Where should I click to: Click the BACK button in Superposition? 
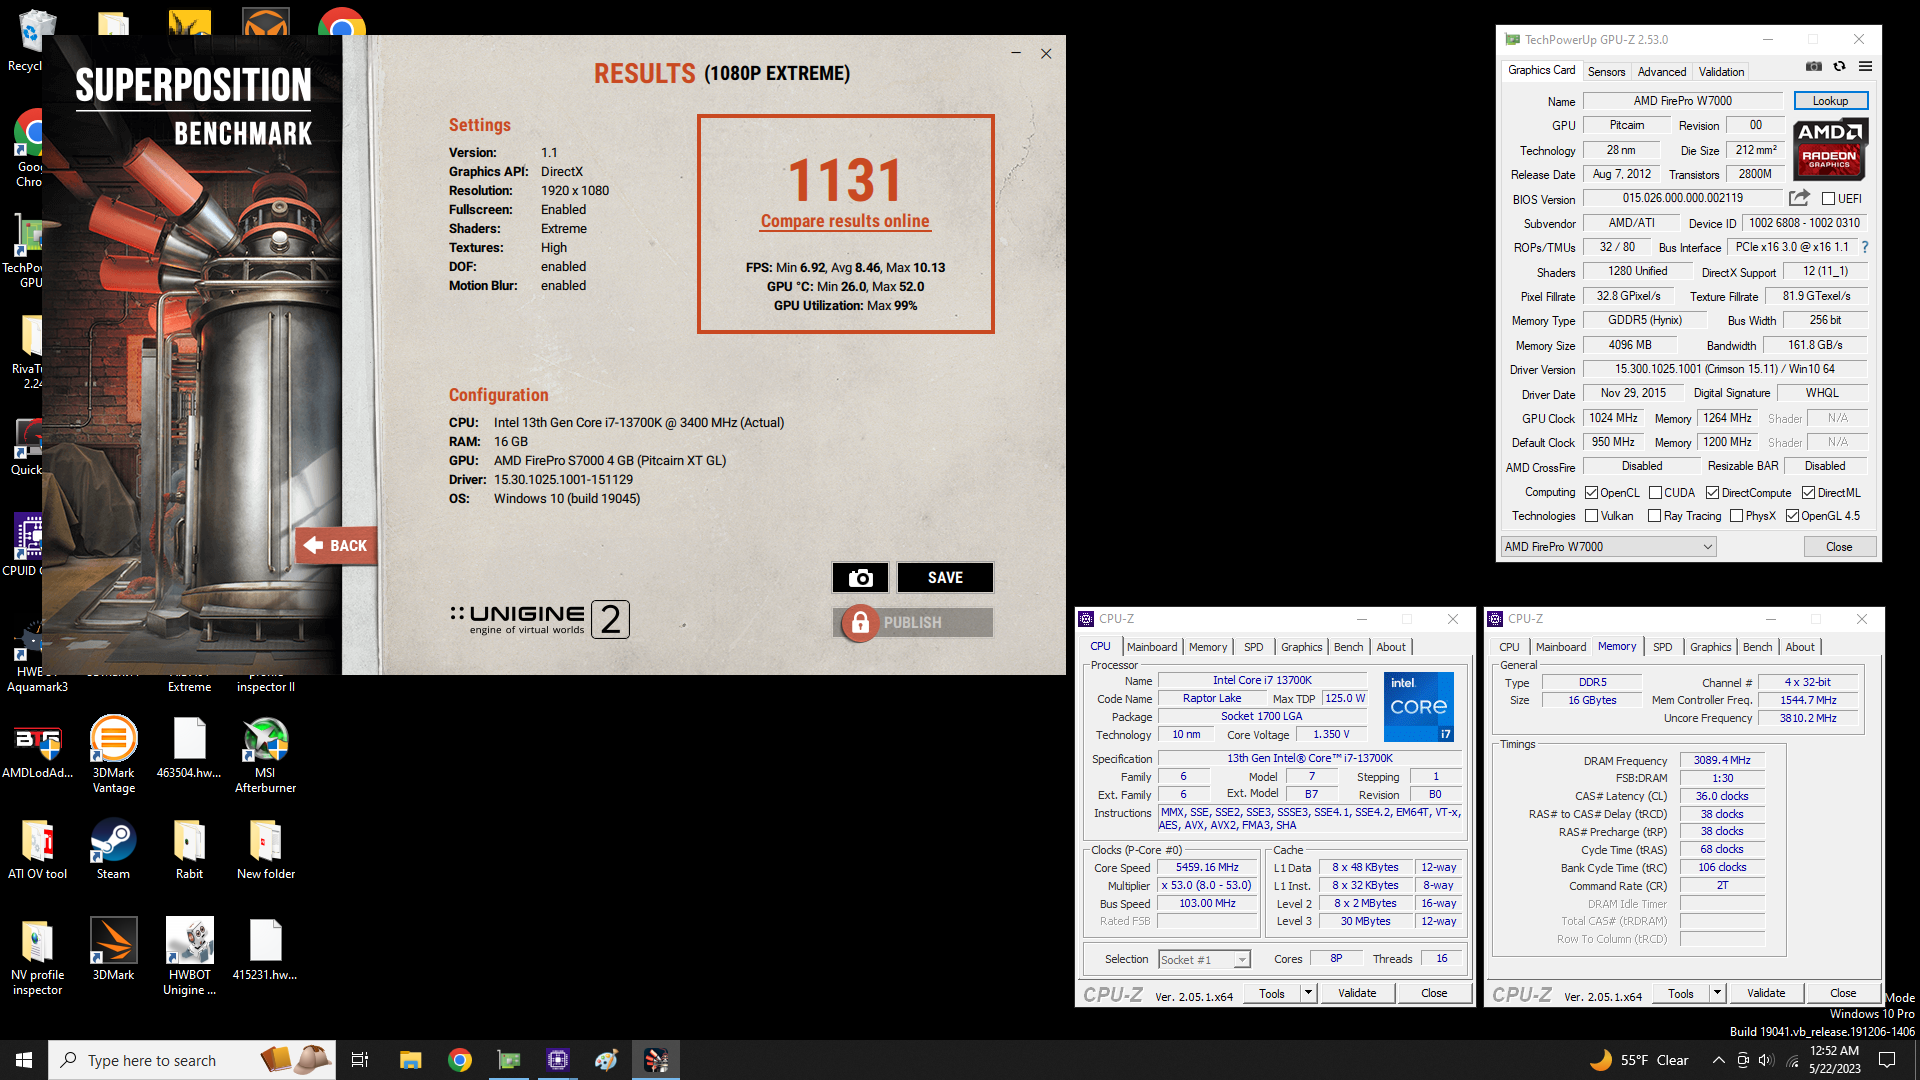point(336,545)
